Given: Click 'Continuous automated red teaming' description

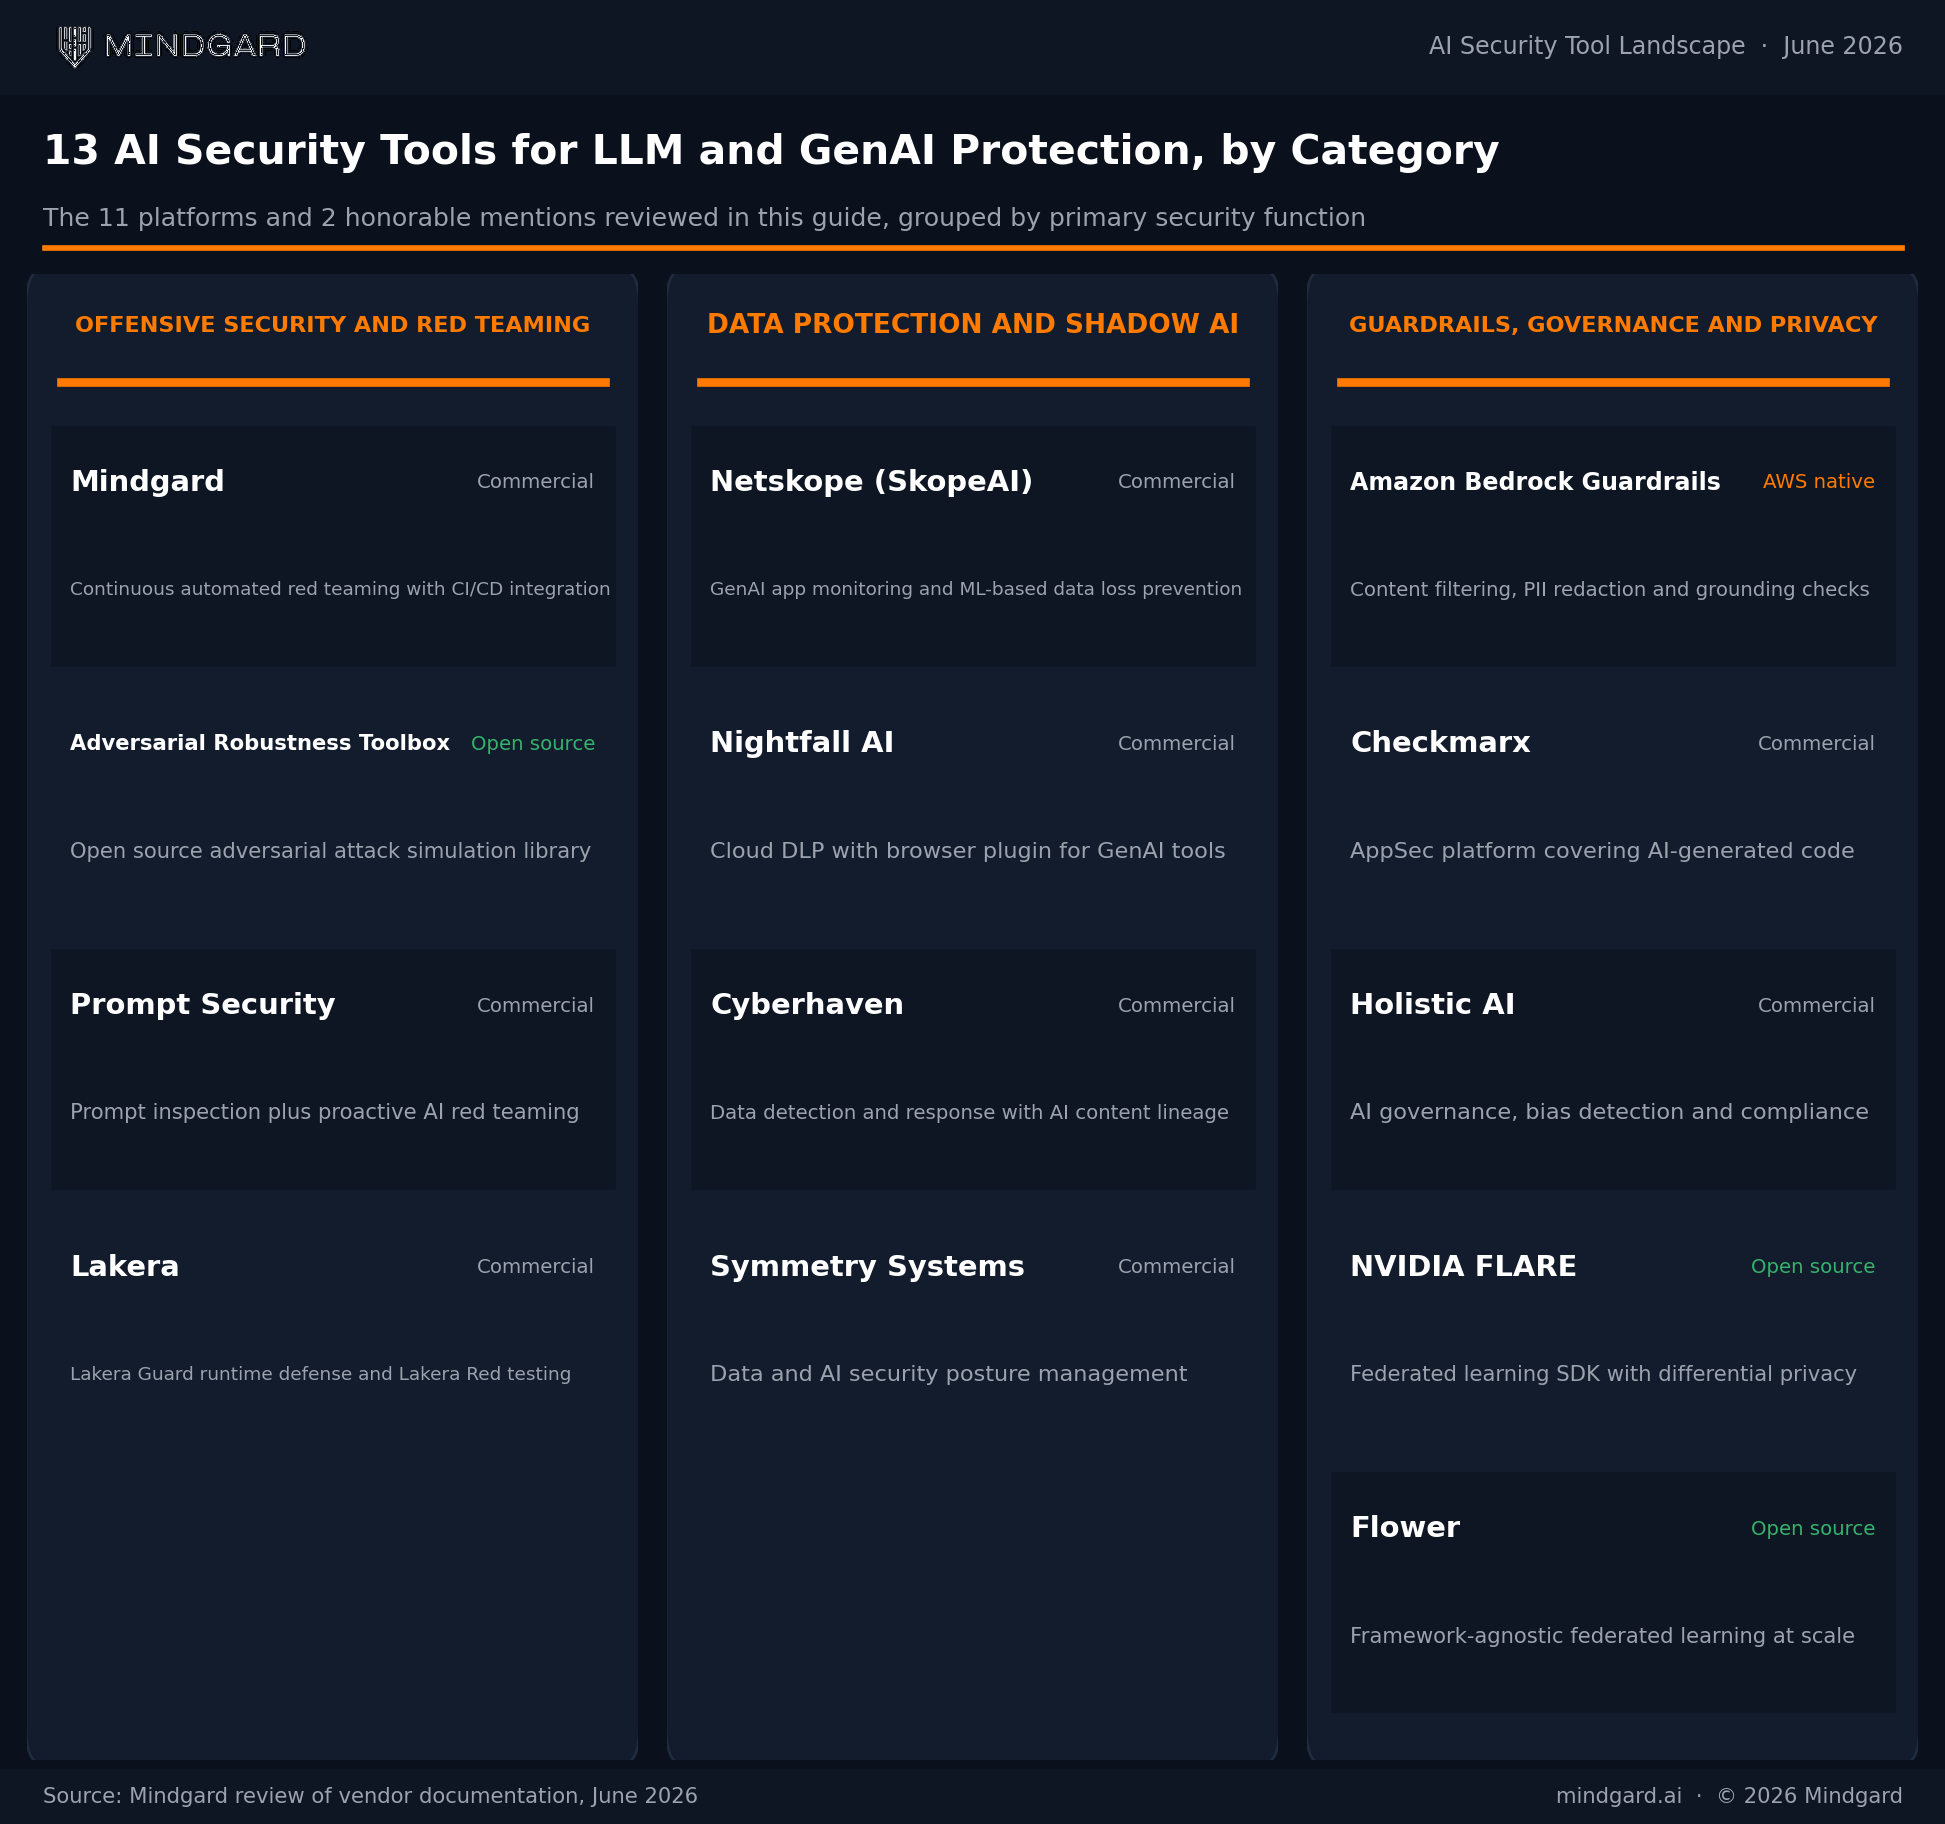Looking at the screenshot, I should [x=340, y=589].
